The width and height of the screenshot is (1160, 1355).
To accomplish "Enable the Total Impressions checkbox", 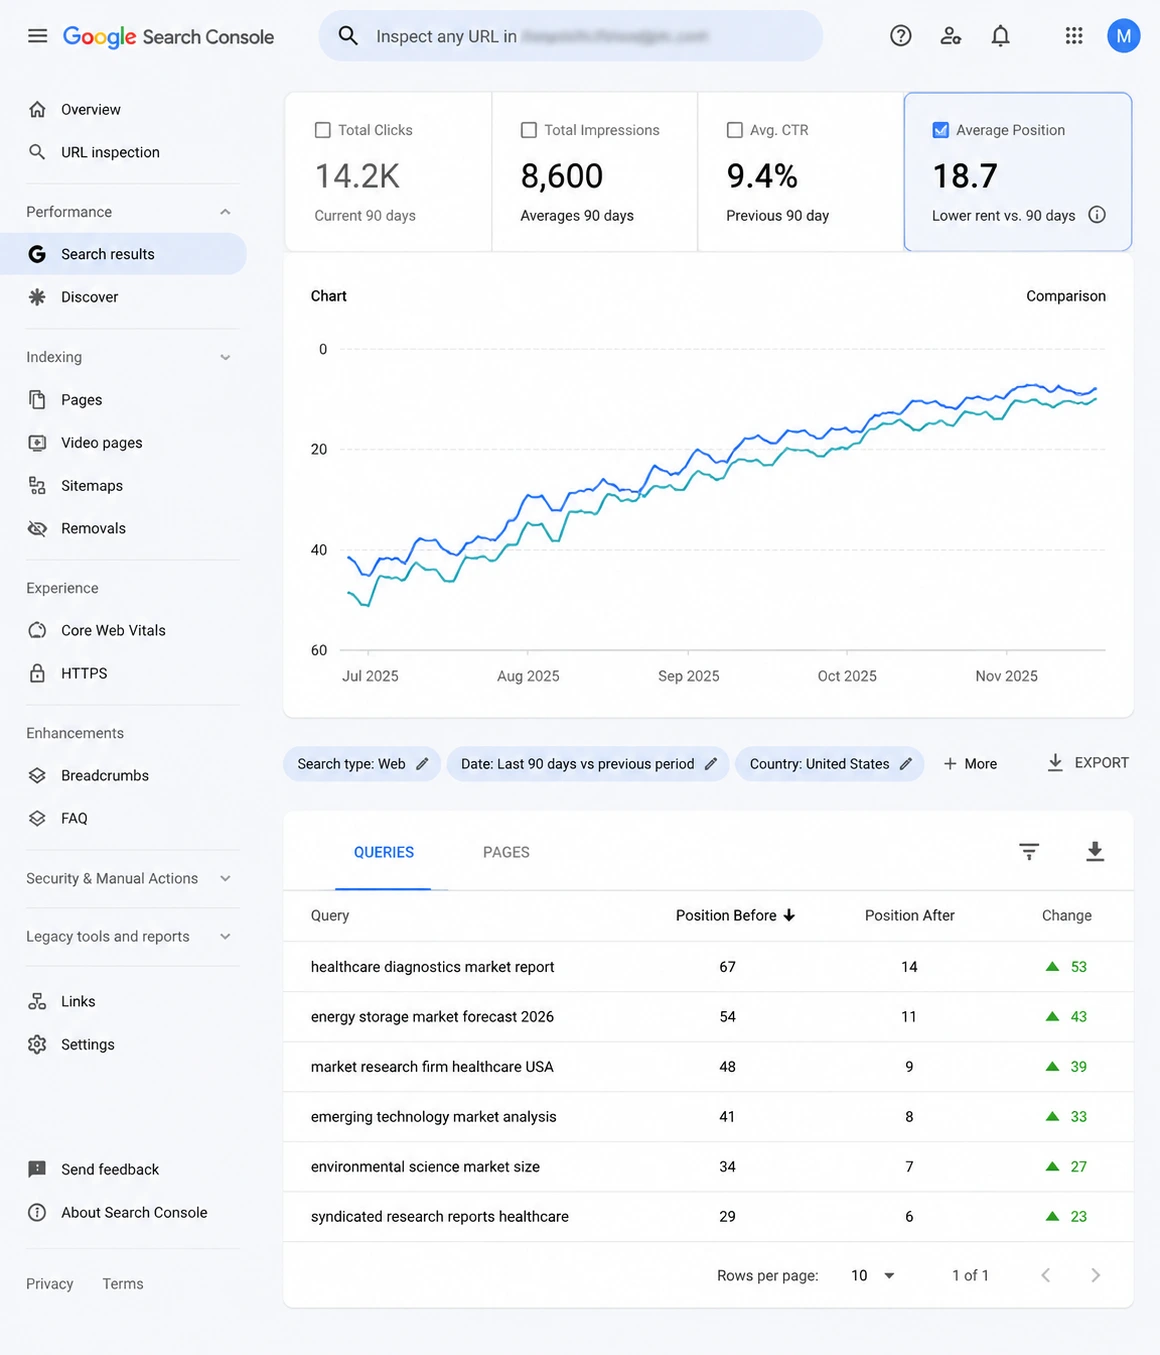I will [529, 130].
